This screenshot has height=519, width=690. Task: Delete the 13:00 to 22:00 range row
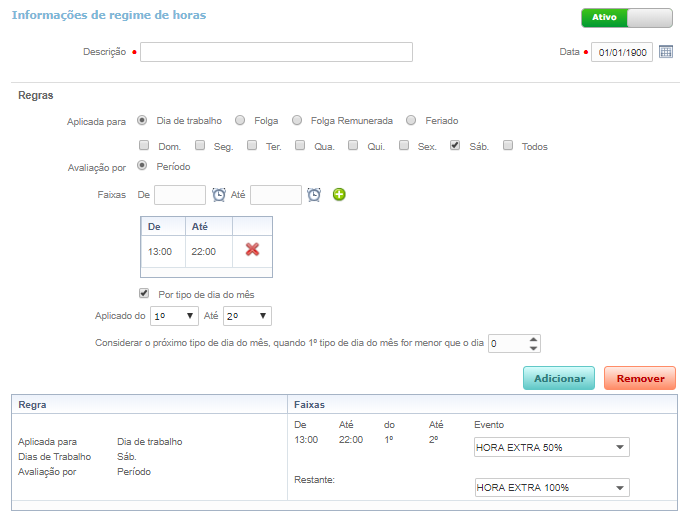pyautogui.click(x=252, y=250)
